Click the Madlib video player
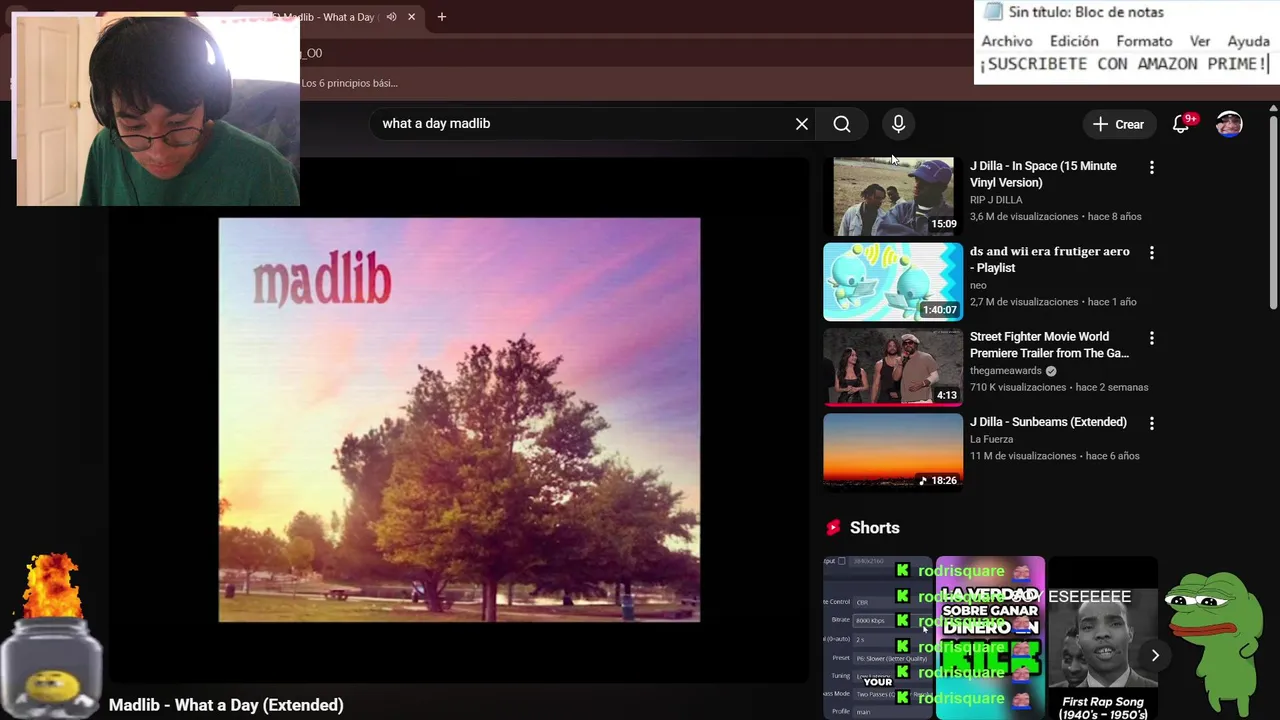 459,420
